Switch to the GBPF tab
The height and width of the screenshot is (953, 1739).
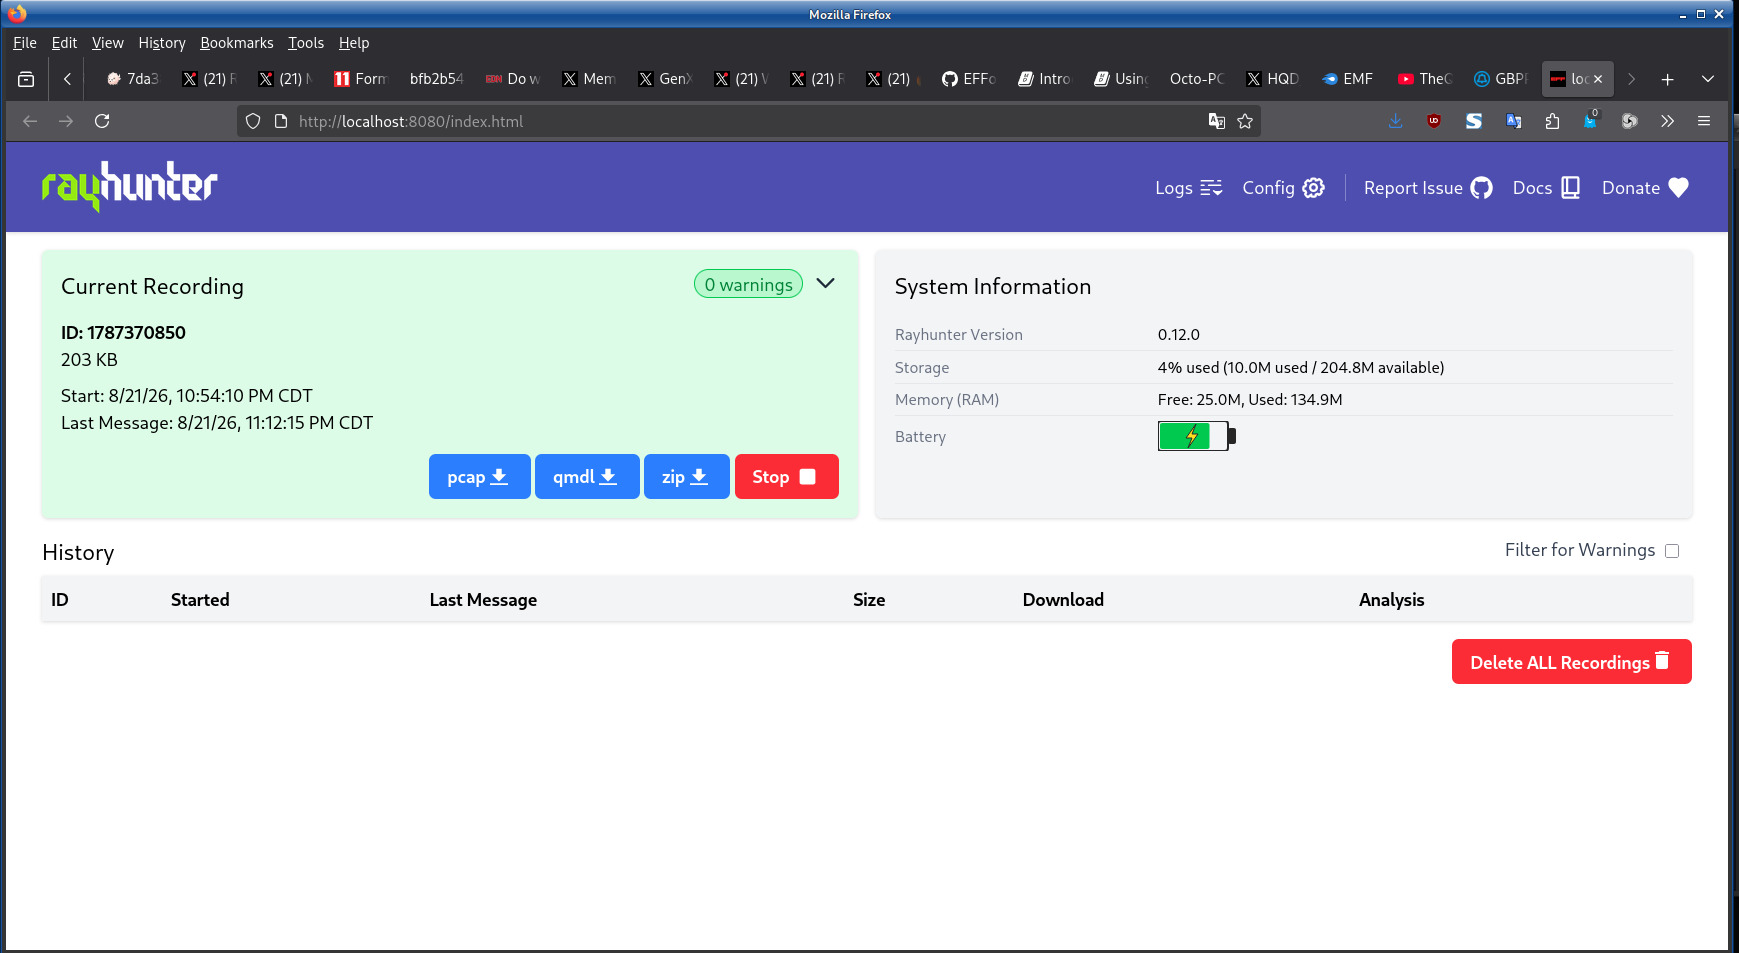click(x=1501, y=79)
